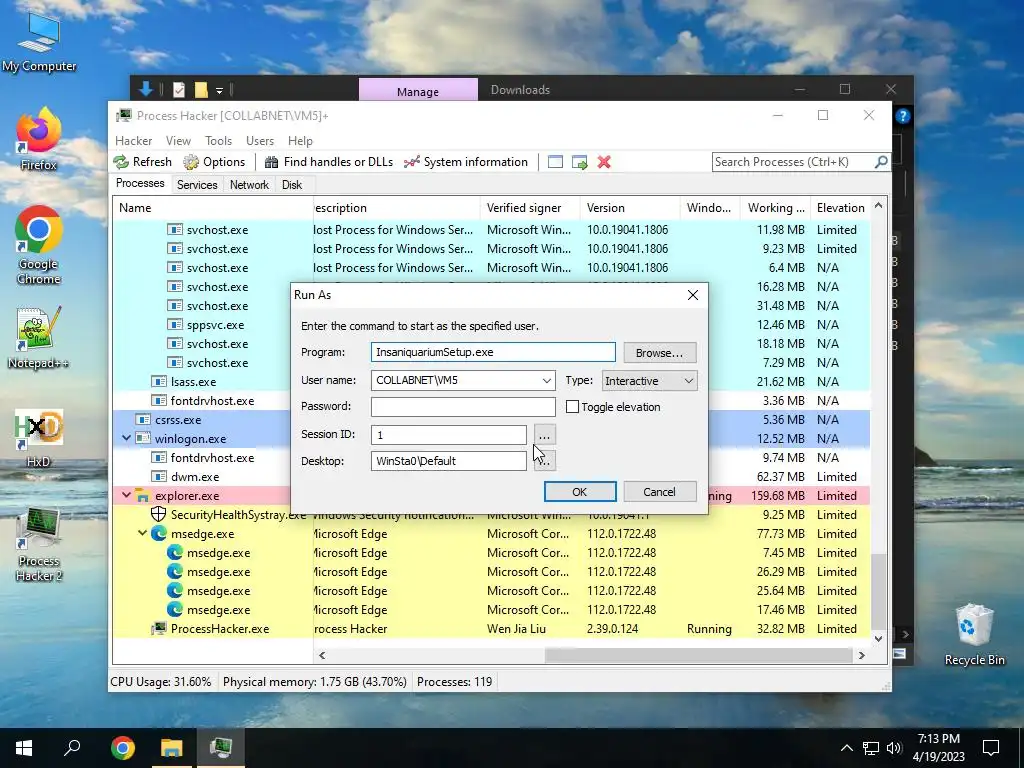1024x768 pixels.
Task: Click into the Password input field
Action: 463,406
